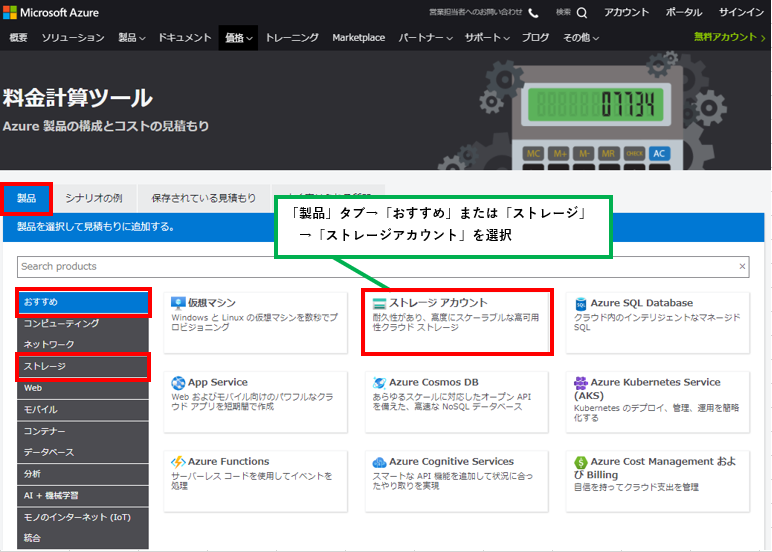The image size is (772, 552).
Task: Expand the 価格 dropdown menu
Action: click(x=238, y=38)
